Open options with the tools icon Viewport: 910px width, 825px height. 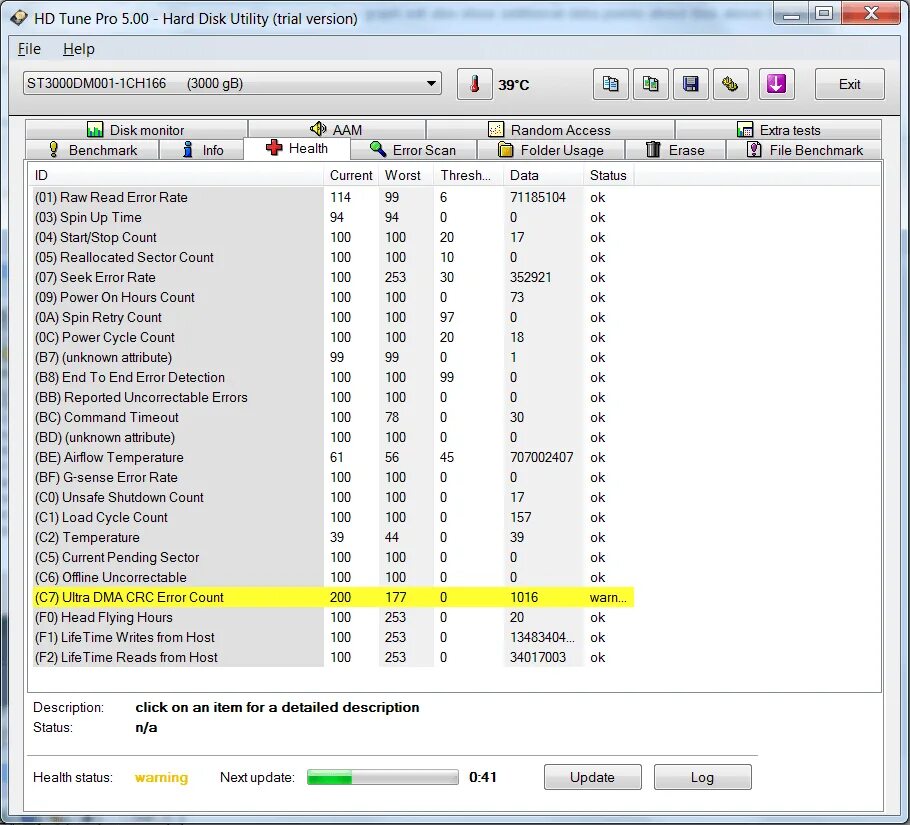pos(731,85)
